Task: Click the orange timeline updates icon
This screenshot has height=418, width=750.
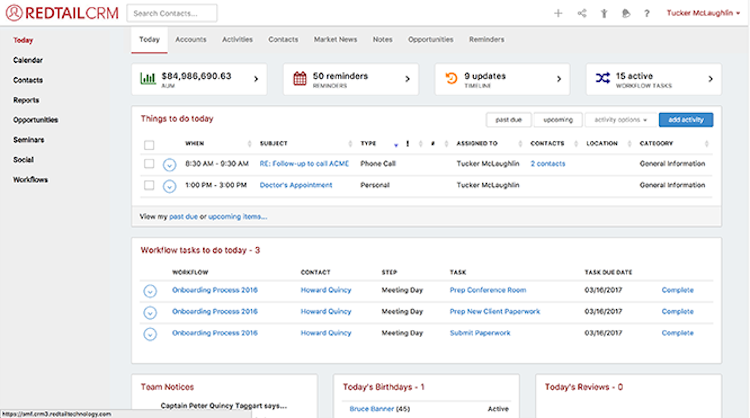Action: pyautogui.click(x=451, y=78)
